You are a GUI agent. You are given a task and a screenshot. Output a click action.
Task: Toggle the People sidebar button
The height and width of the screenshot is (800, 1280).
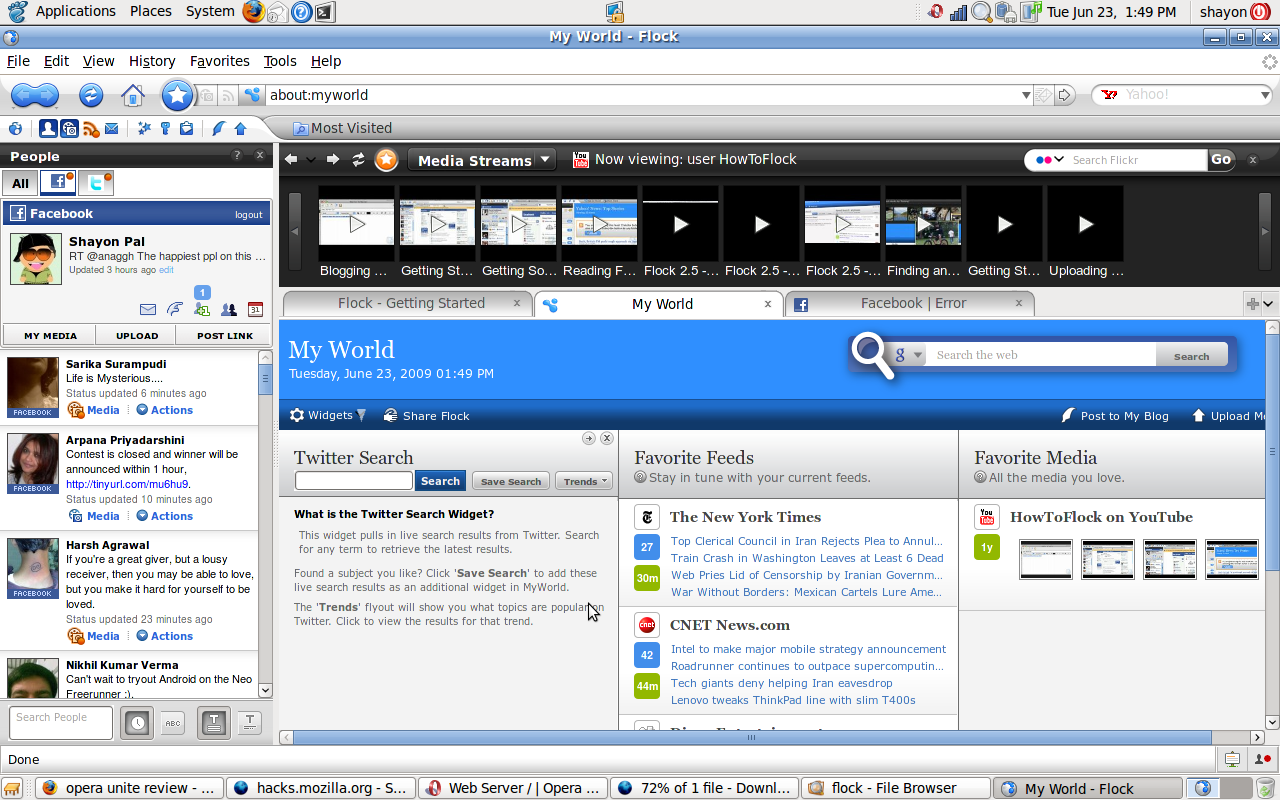(48, 128)
